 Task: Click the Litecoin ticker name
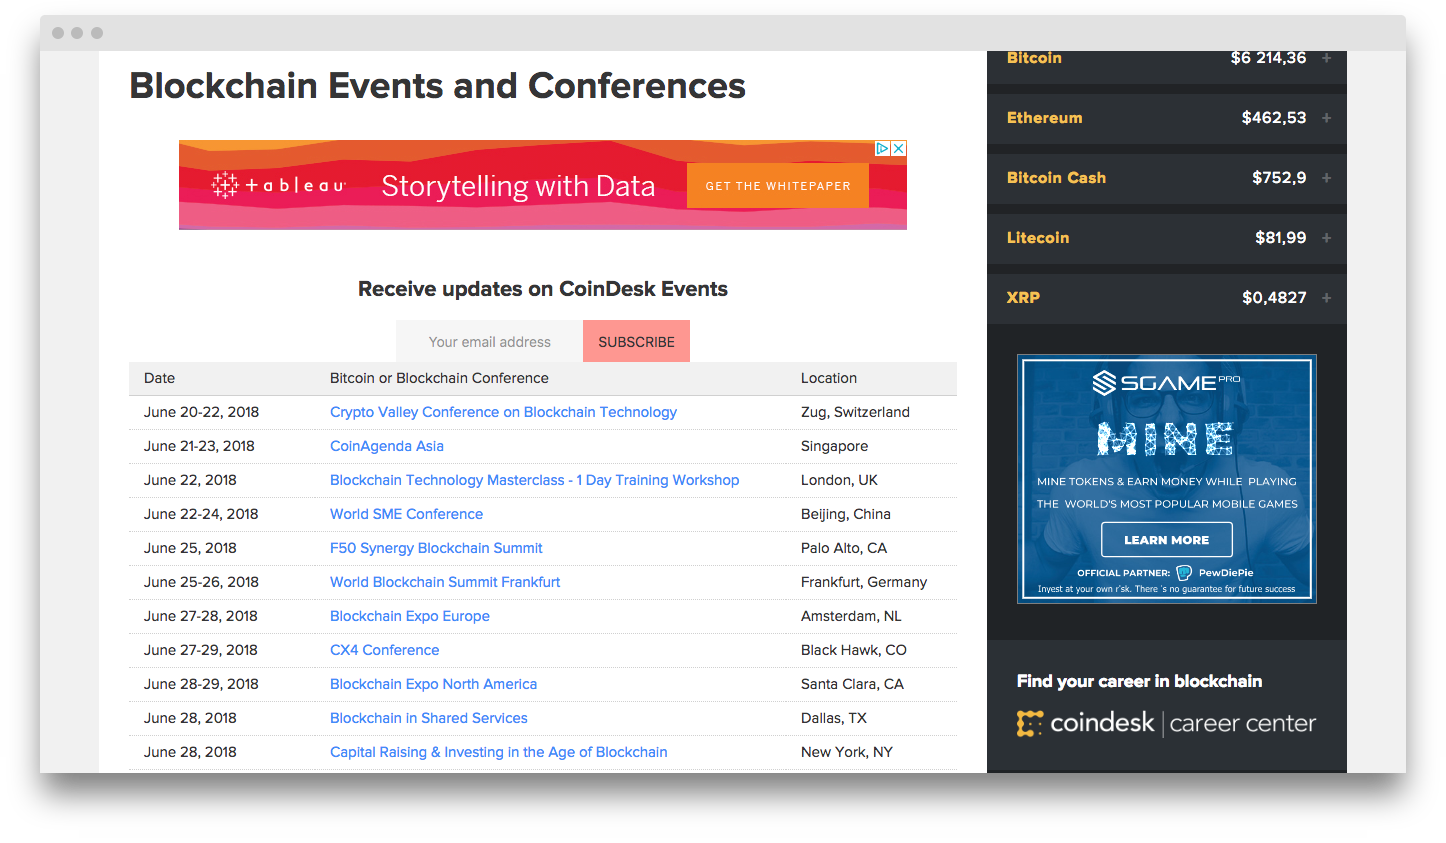click(x=1038, y=238)
